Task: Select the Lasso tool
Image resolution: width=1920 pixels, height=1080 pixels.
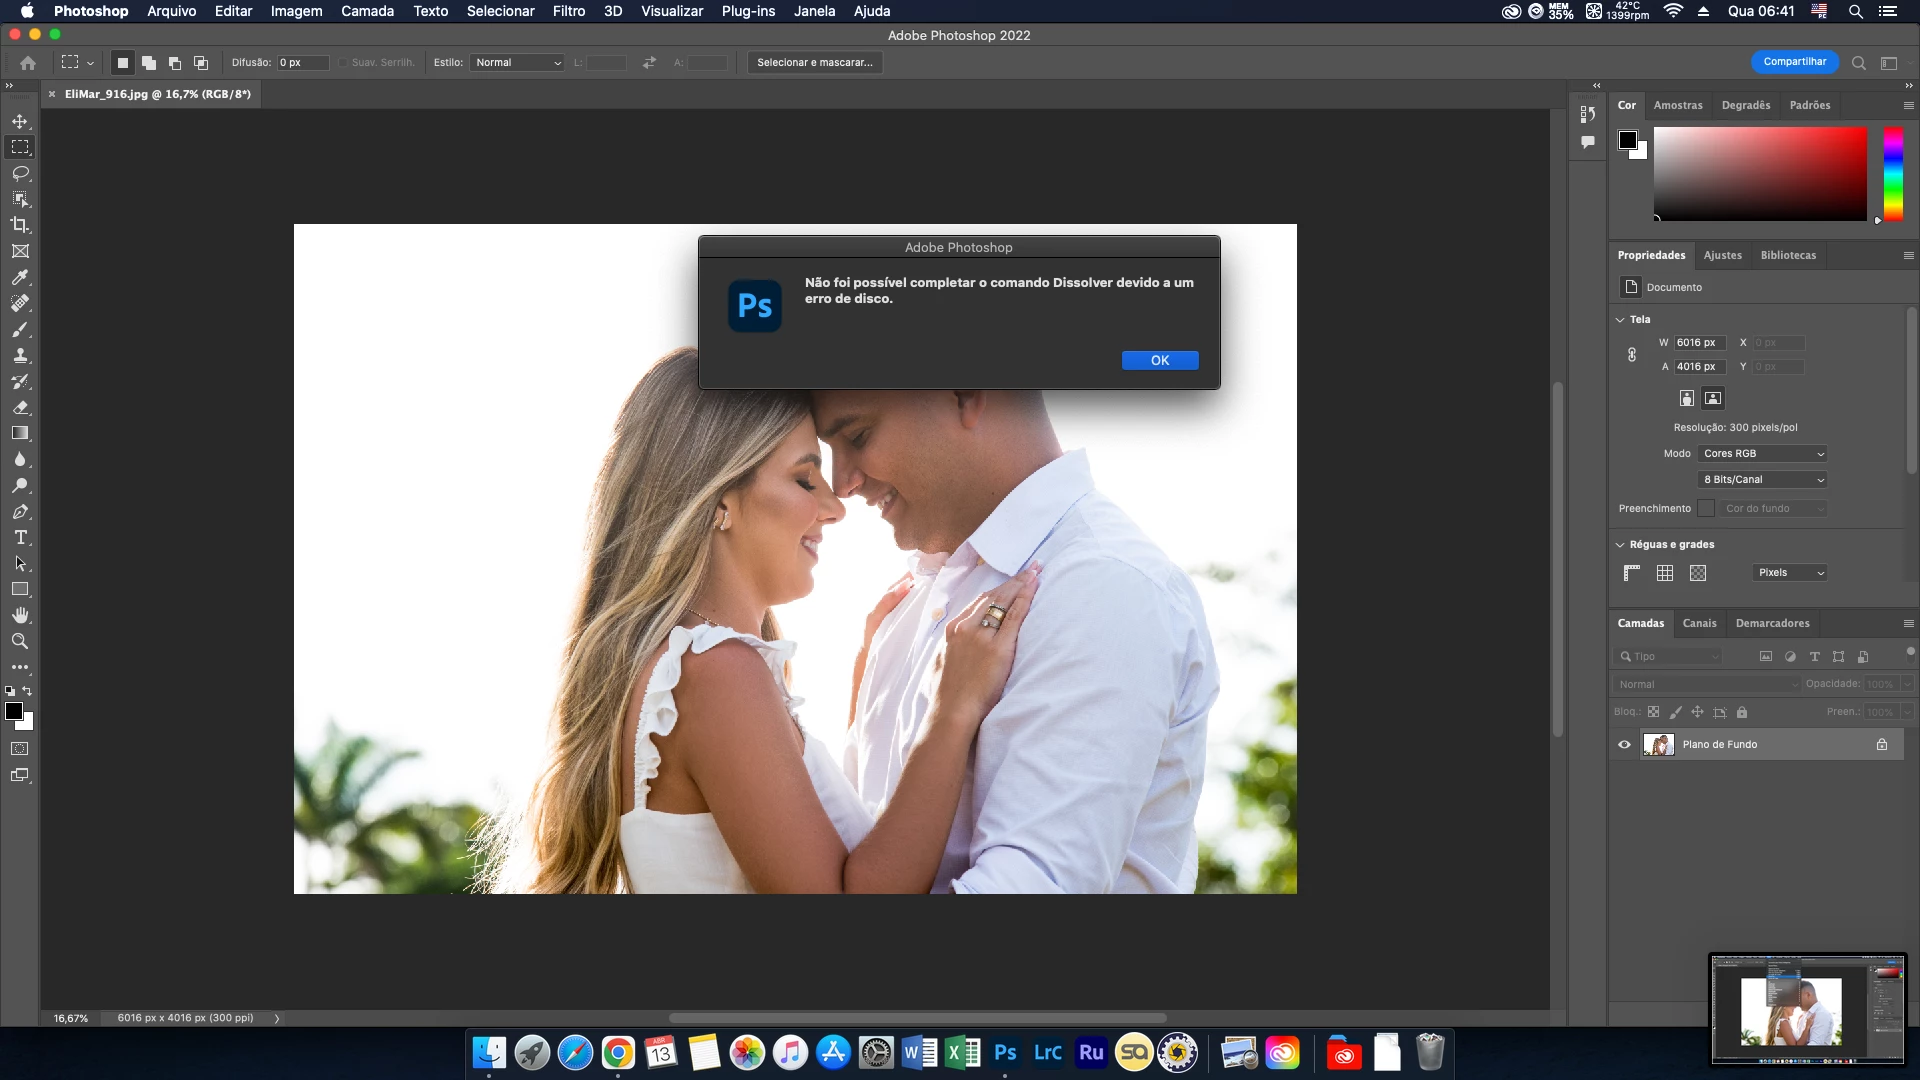Action: pos(20,173)
